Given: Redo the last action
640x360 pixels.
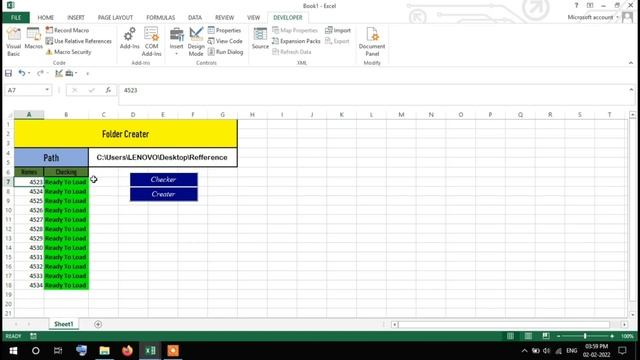Looking at the screenshot, I should 40,73.
